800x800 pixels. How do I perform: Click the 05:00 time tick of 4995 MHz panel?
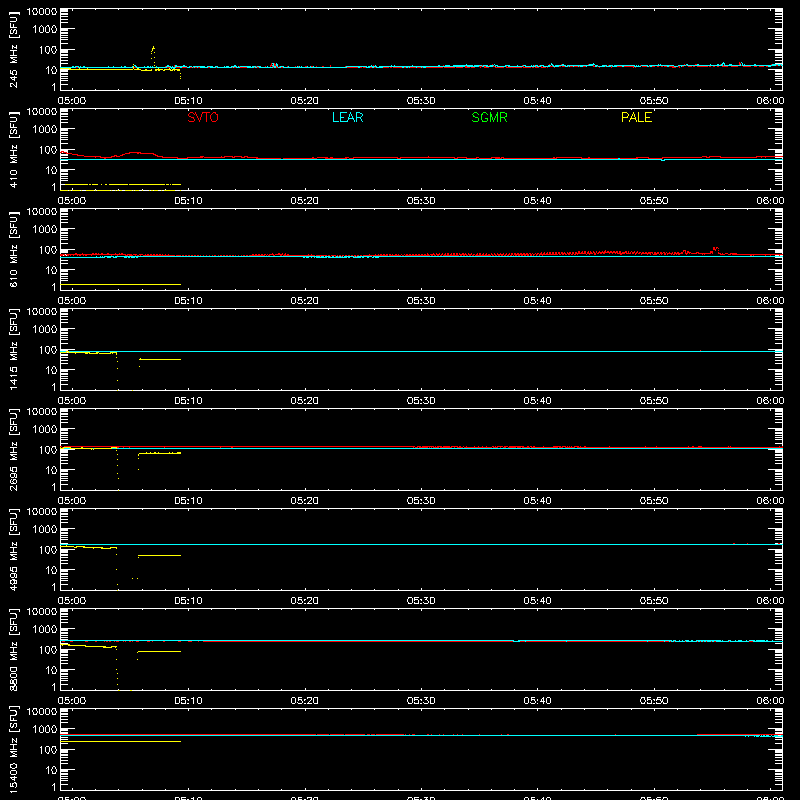(x=72, y=601)
